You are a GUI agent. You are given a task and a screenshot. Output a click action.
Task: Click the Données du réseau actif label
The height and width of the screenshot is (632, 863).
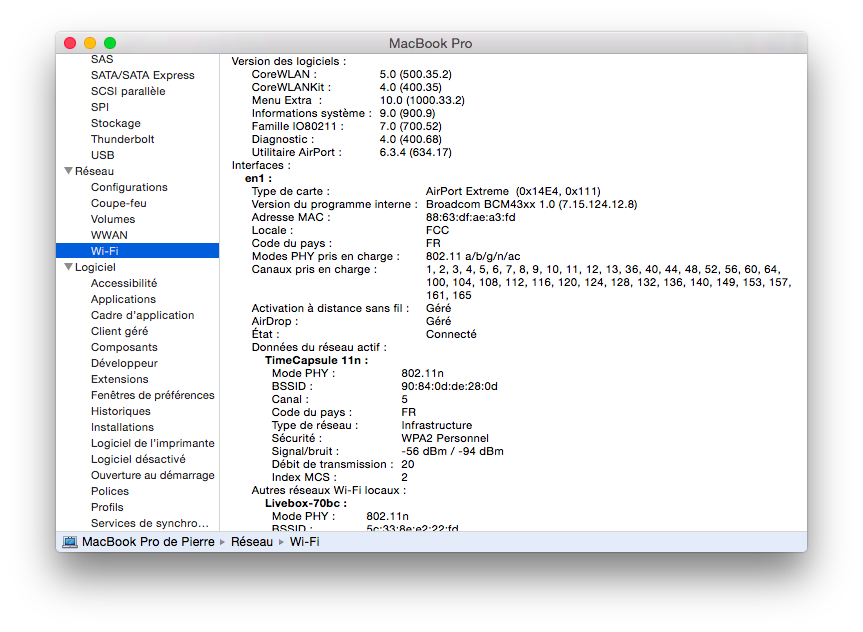[319, 347]
